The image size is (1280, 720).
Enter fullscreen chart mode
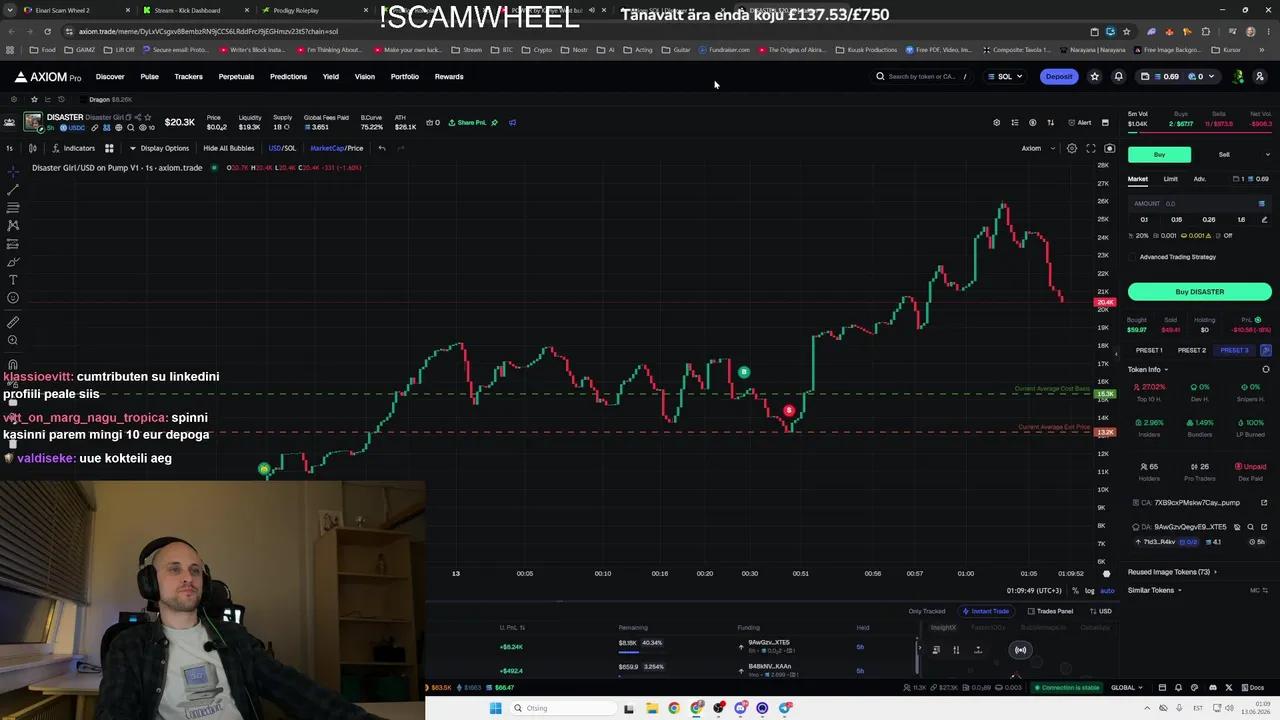[x=1091, y=148]
